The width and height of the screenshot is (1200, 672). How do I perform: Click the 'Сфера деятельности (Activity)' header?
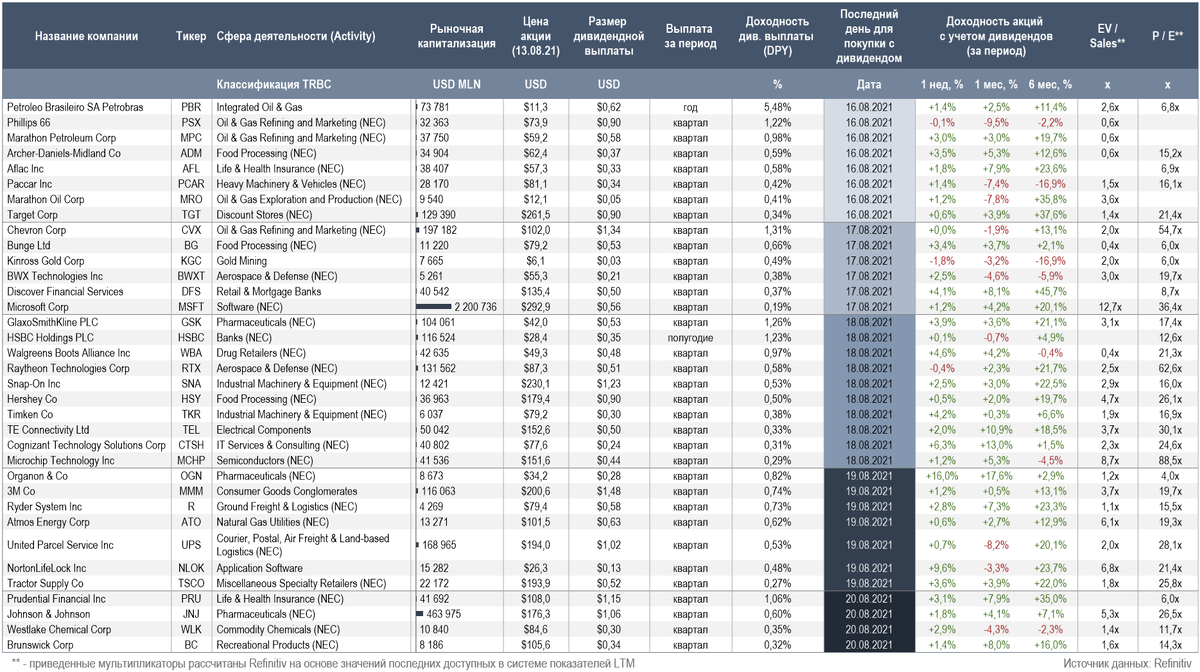(x=296, y=36)
